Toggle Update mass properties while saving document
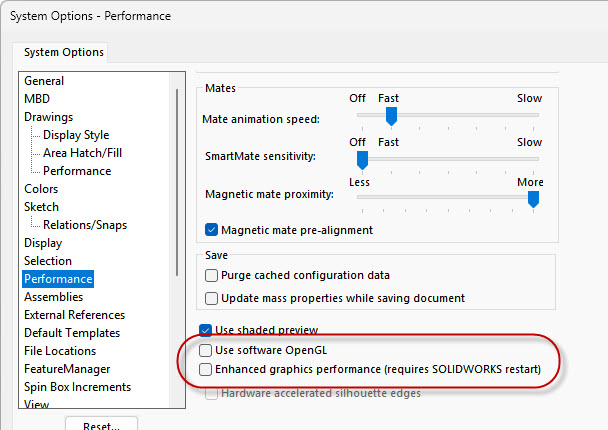 click(212, 298)
